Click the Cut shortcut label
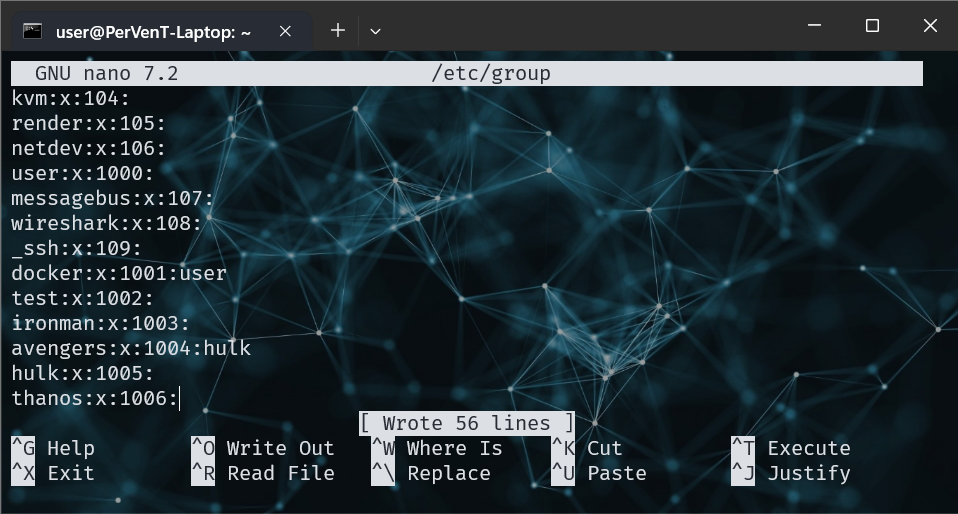Image resolution: width=958 pixels, height=514 pixels. [x=604, y=449]
